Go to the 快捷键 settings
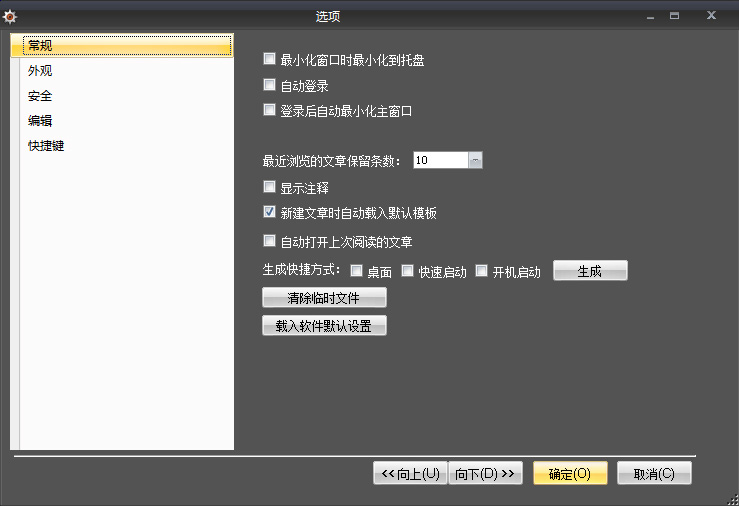Screen dimensions: 739x506 click(x=47, y=146)
